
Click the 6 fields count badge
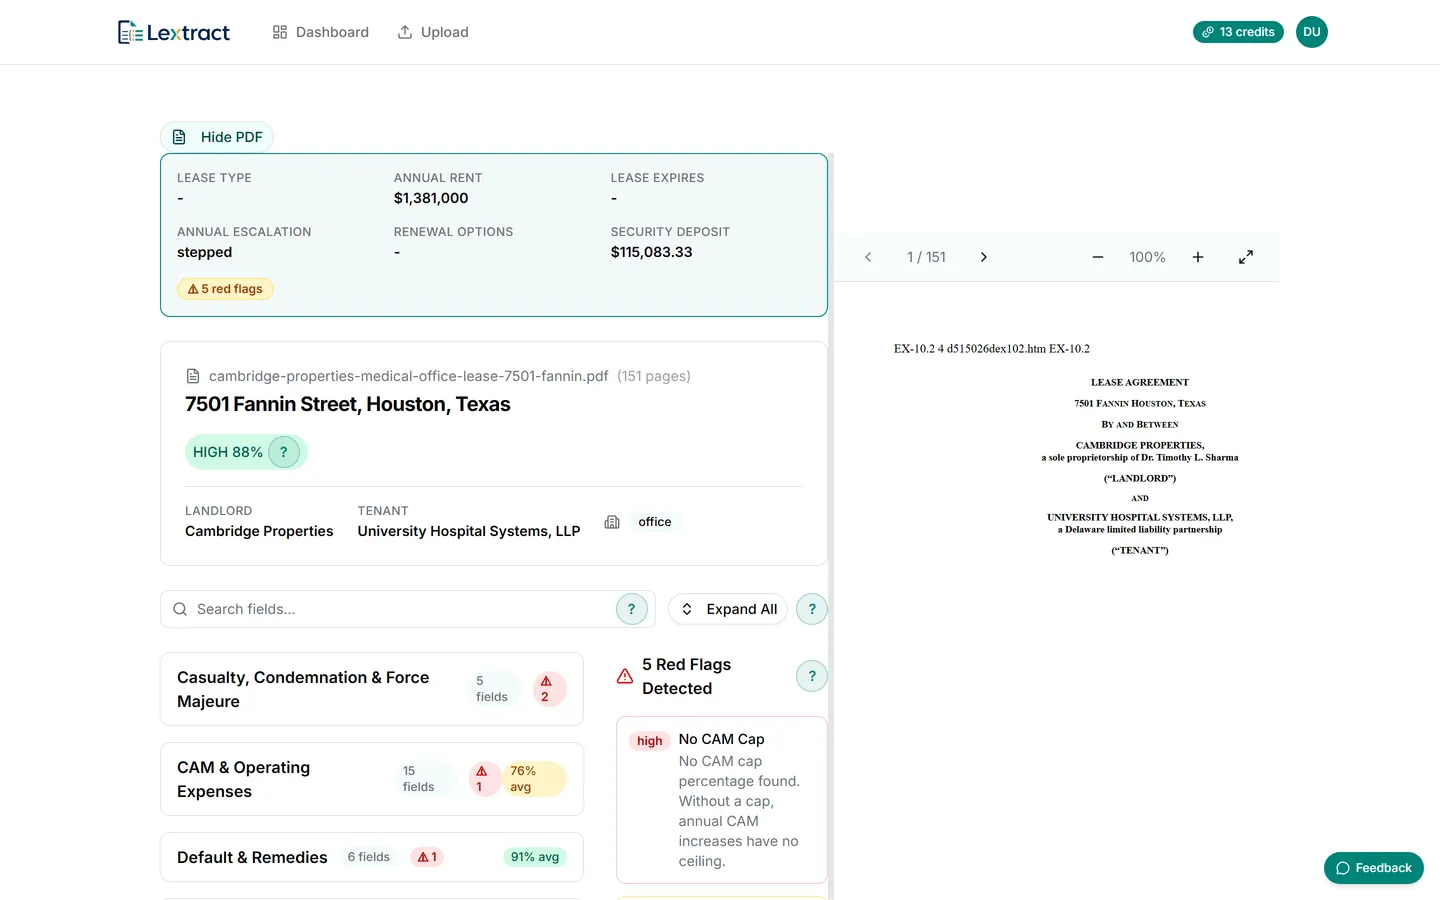369,857
